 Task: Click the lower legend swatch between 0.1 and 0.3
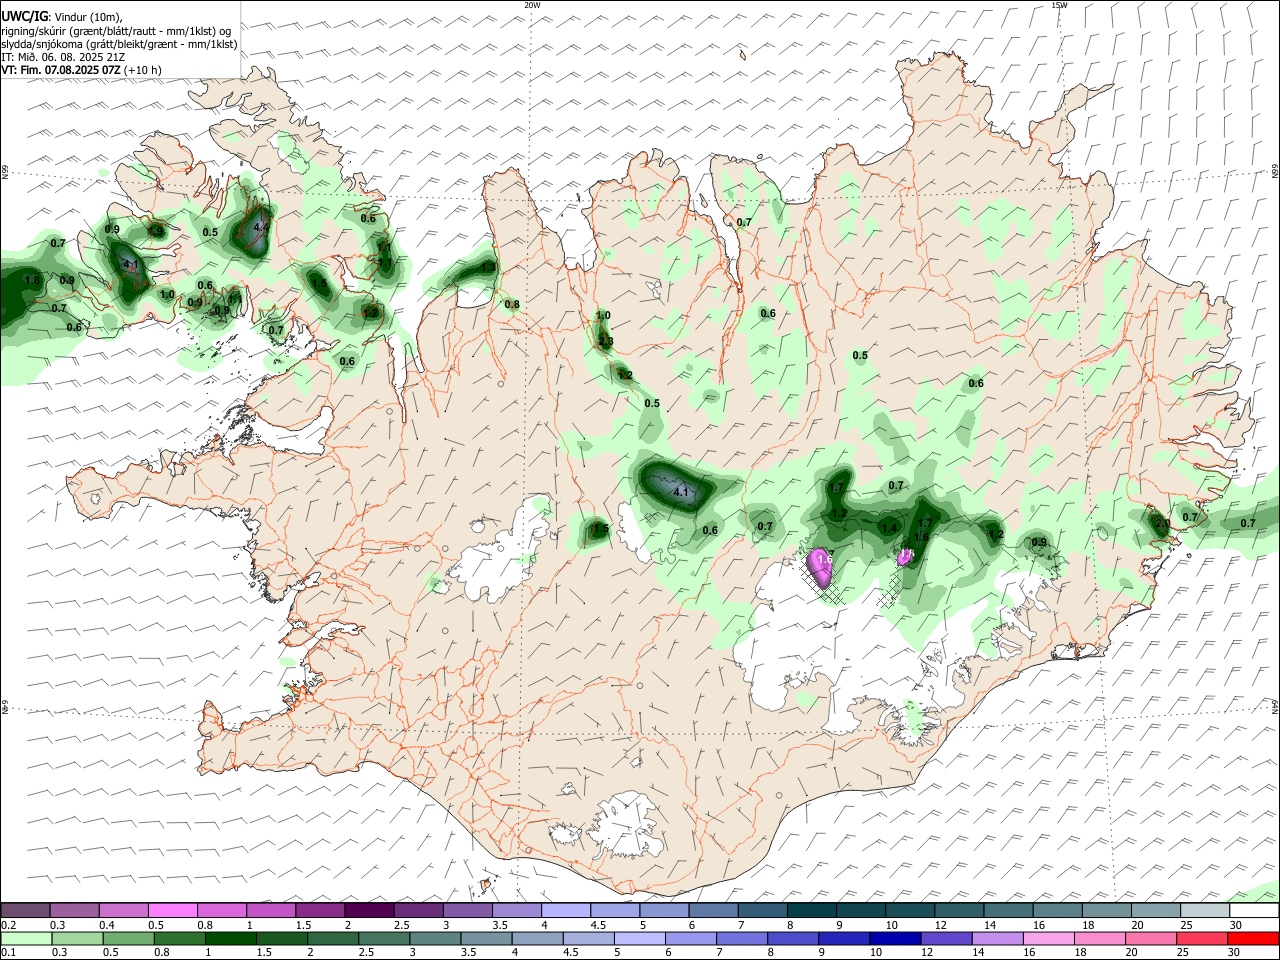click(27, 938)
